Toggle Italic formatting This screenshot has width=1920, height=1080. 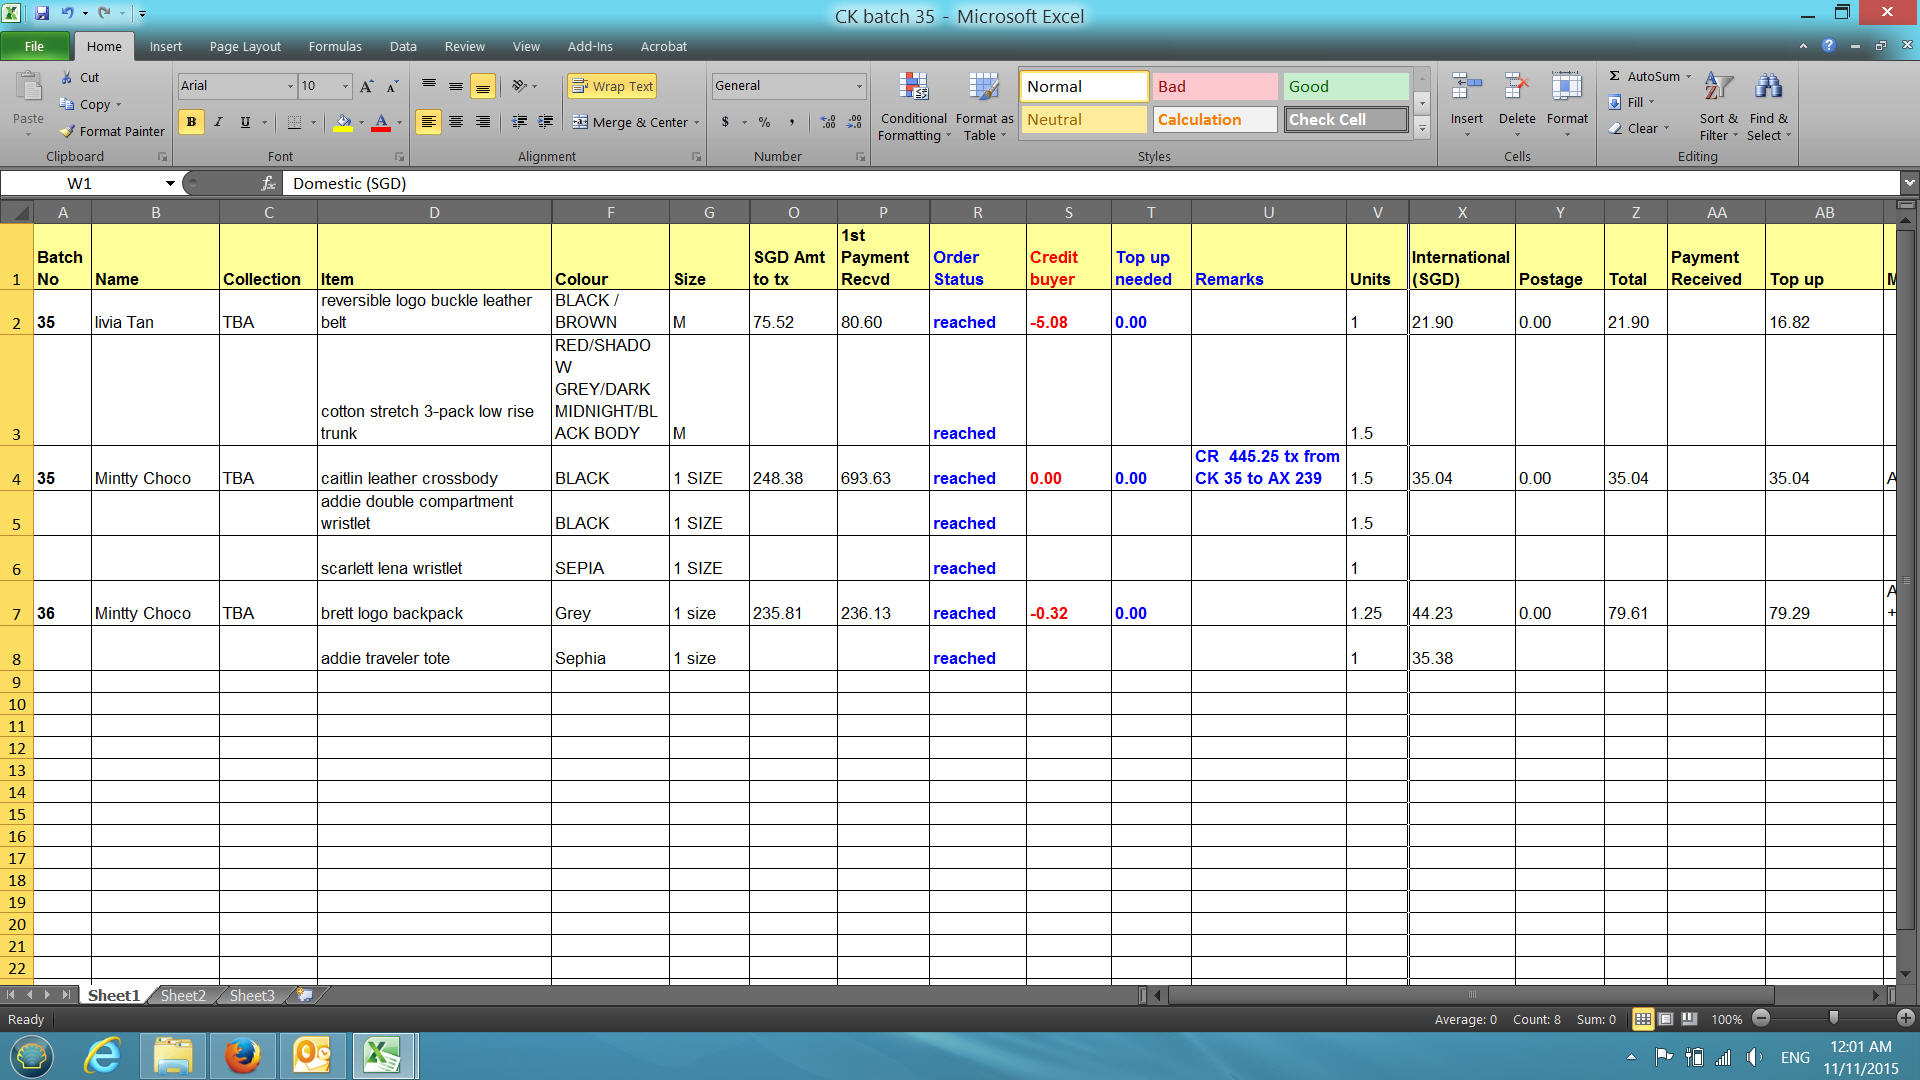(218, 122)
